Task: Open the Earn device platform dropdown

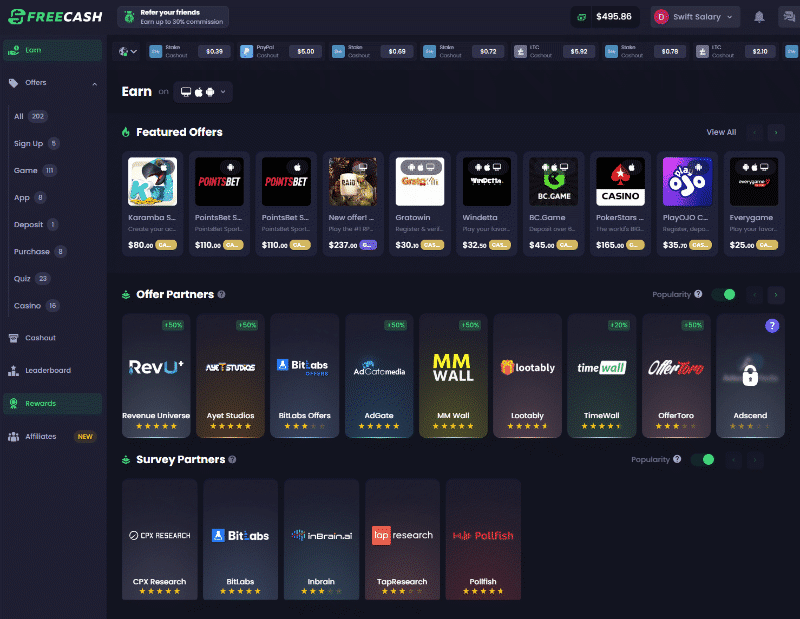Action: [x=203, y=92]
